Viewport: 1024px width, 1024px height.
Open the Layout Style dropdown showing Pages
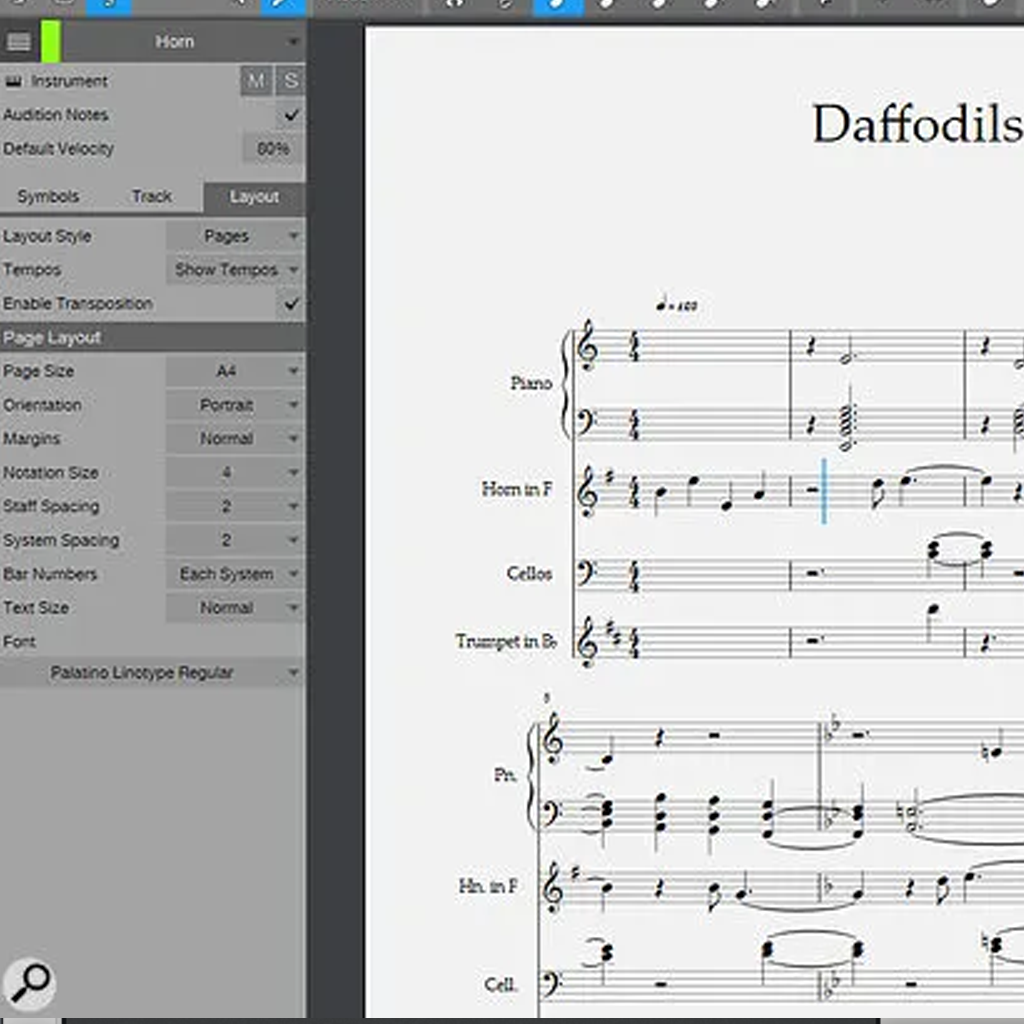pos(235,236)
